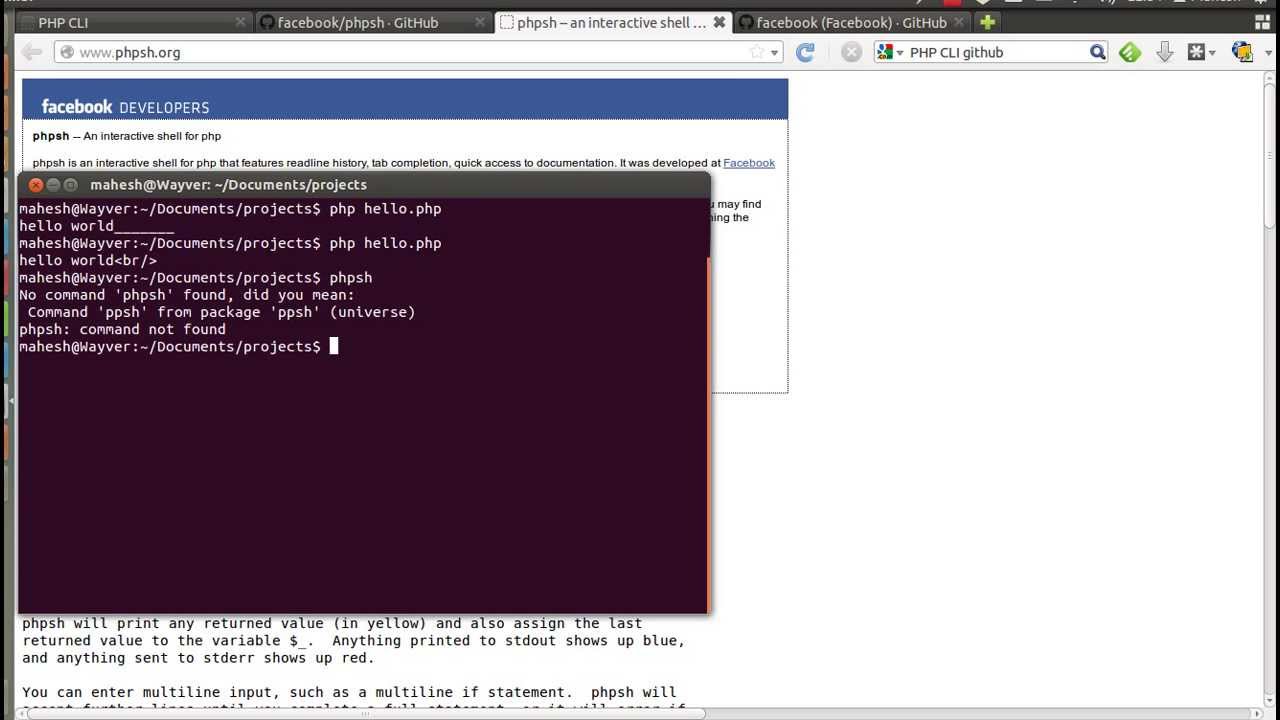Switch to facebook/phpsh GitHub tab

pos(374,22)
